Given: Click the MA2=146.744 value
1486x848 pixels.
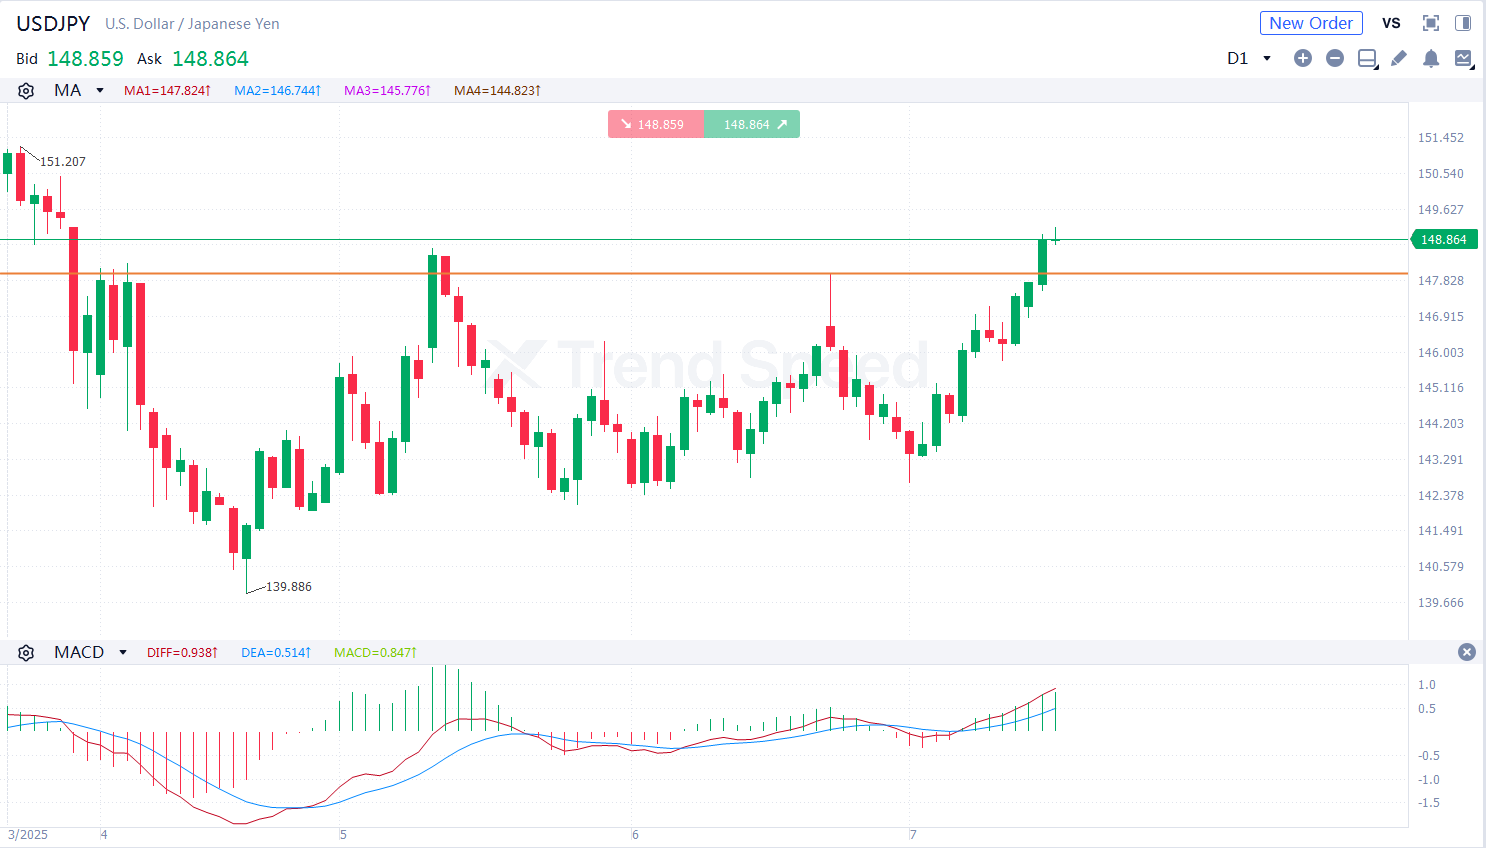Looking at the screenshot, I should [277, 90].
